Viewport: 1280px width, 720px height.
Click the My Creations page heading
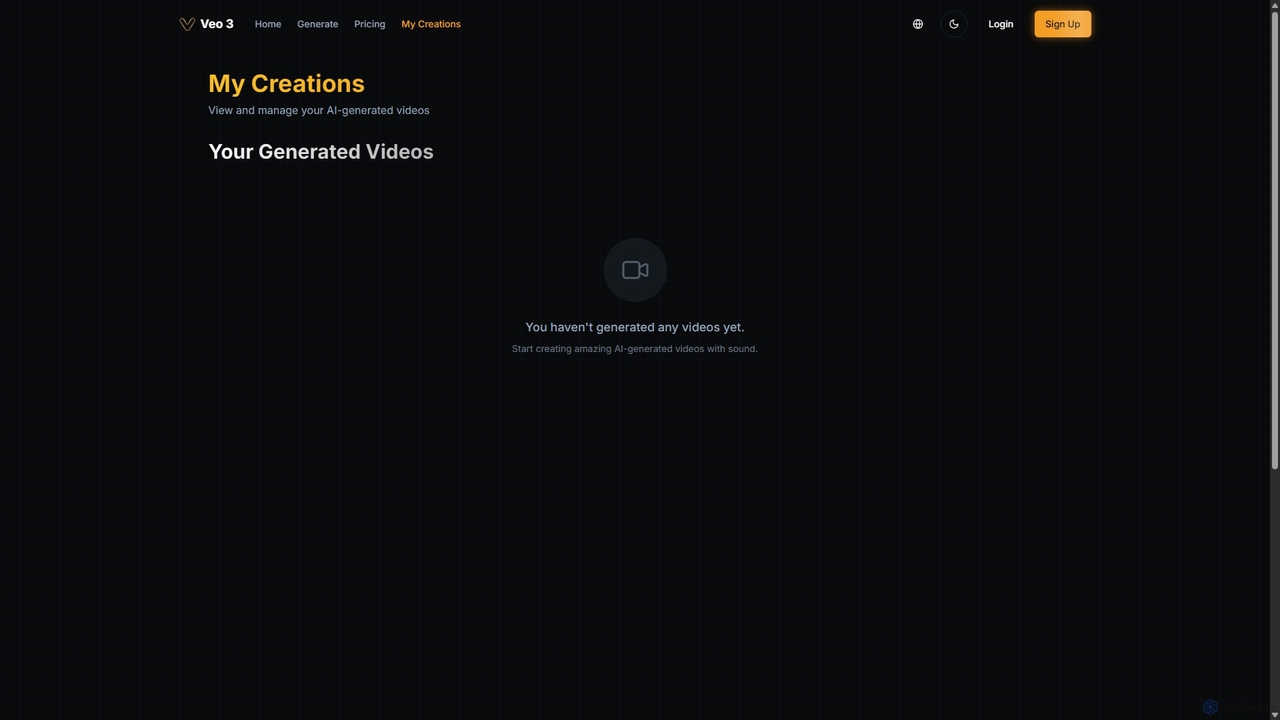(x=286, y=83)
